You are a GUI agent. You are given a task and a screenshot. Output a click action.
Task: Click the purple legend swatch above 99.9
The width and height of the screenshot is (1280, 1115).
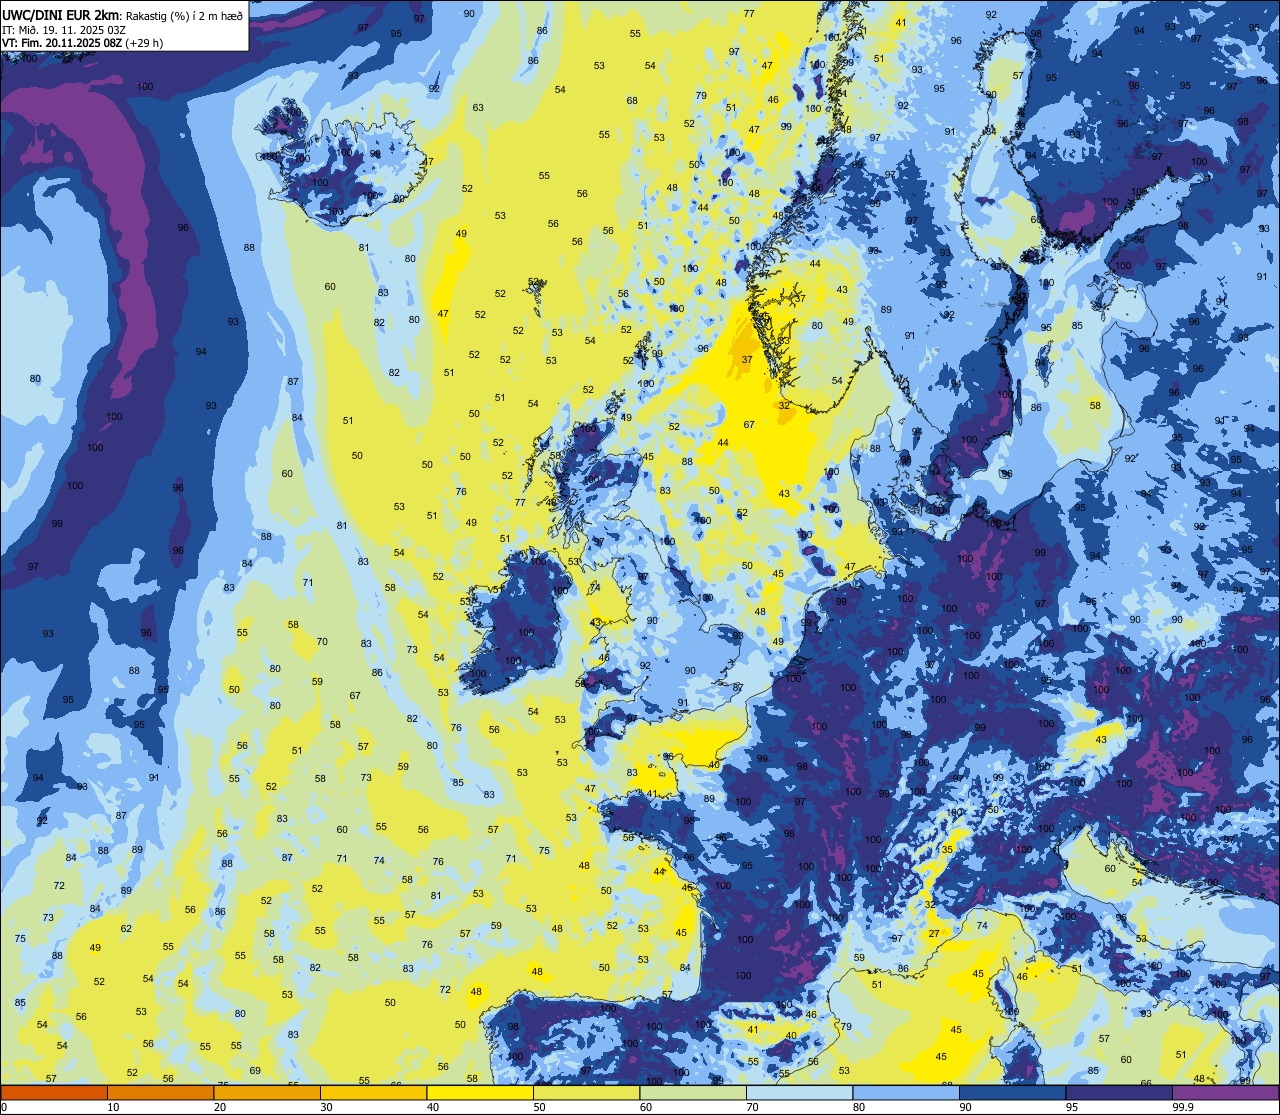click(1225, 1093)
